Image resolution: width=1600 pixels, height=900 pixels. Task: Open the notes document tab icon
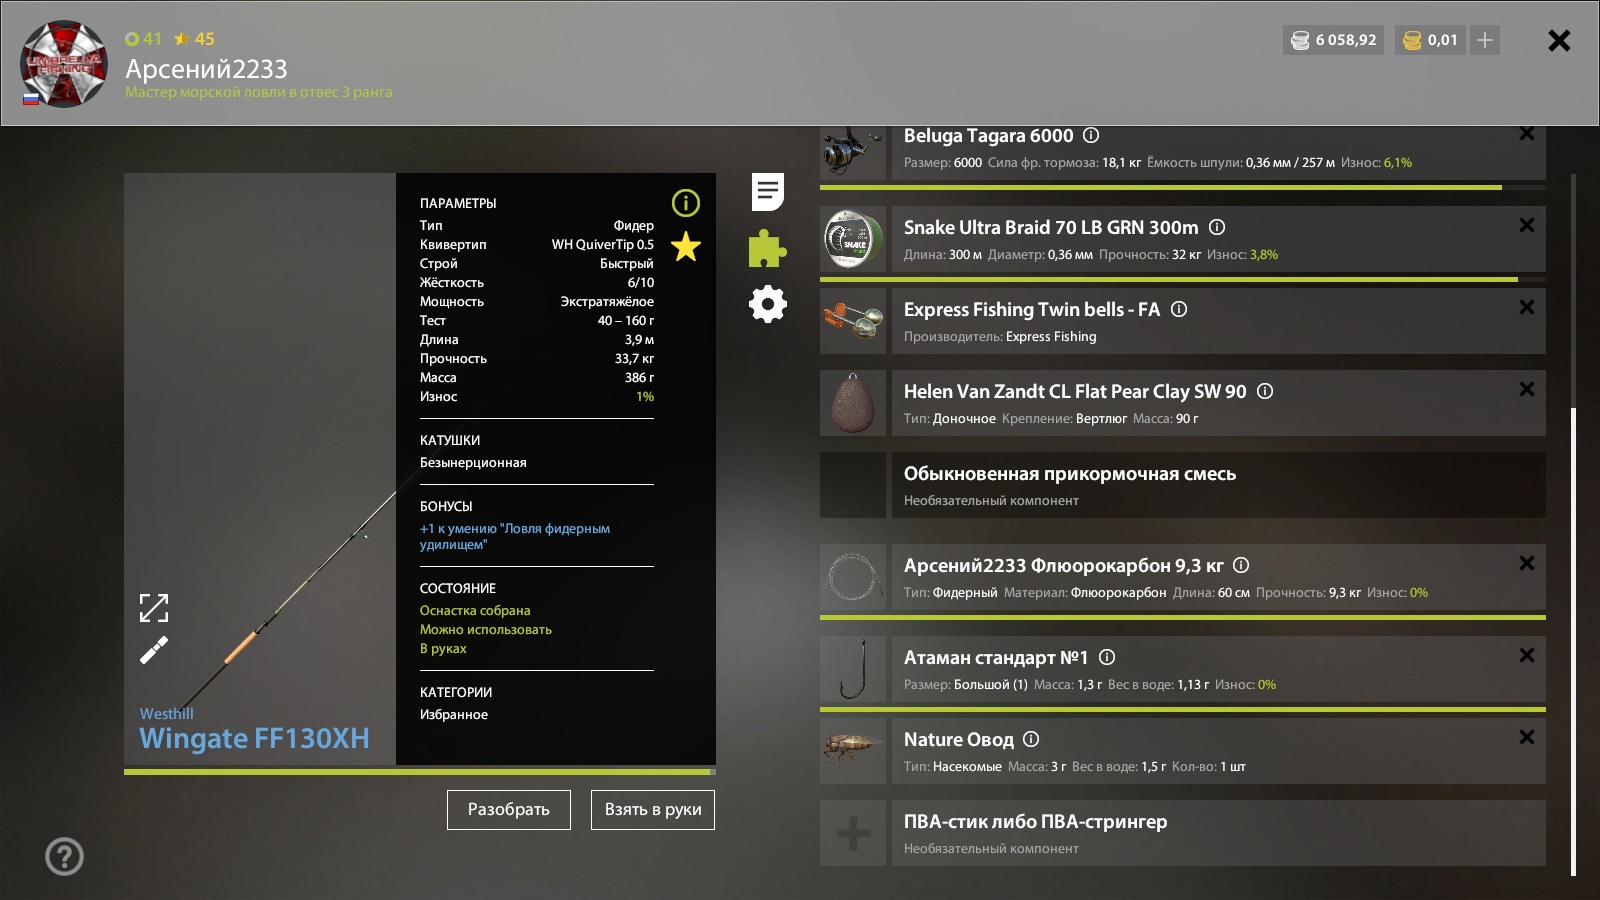coord(768,192)
